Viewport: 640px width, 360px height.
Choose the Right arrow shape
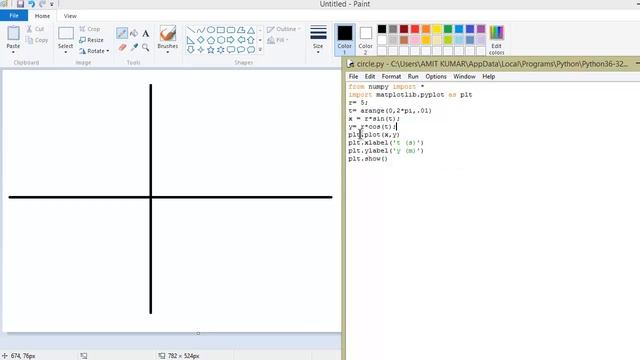pyautogui.click(x=231, y=40)
